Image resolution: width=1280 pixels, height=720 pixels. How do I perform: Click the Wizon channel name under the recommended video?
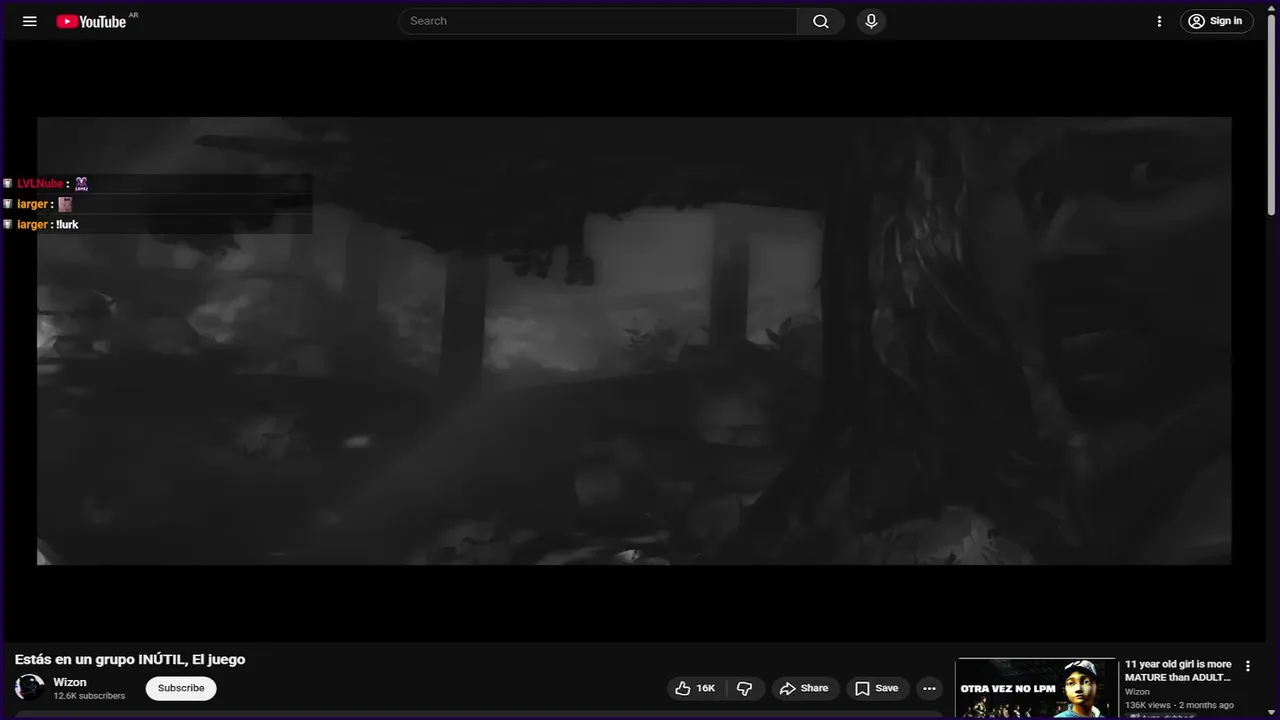coord(1137,692)
